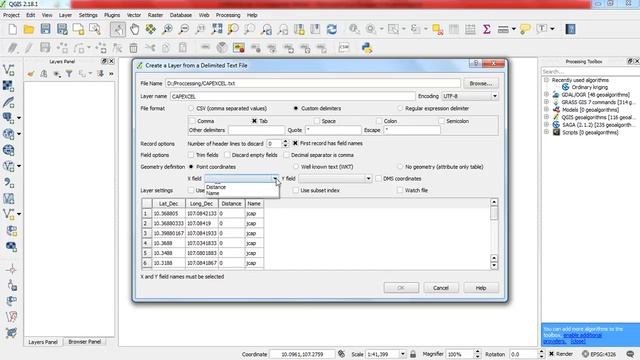Select the Ordinary kriging algorithm
The width and height of the screenshot is (640, 360).
pyautogui.click(x=589, y=87)
